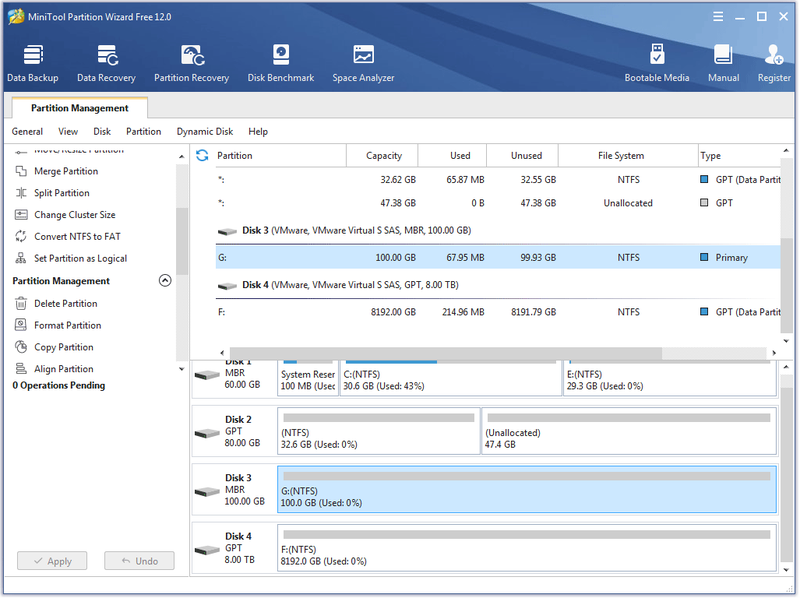This screenshot has height=598, width=800.
Task: Select the 32.62 GB NTFS row
Action: point(497,180)
